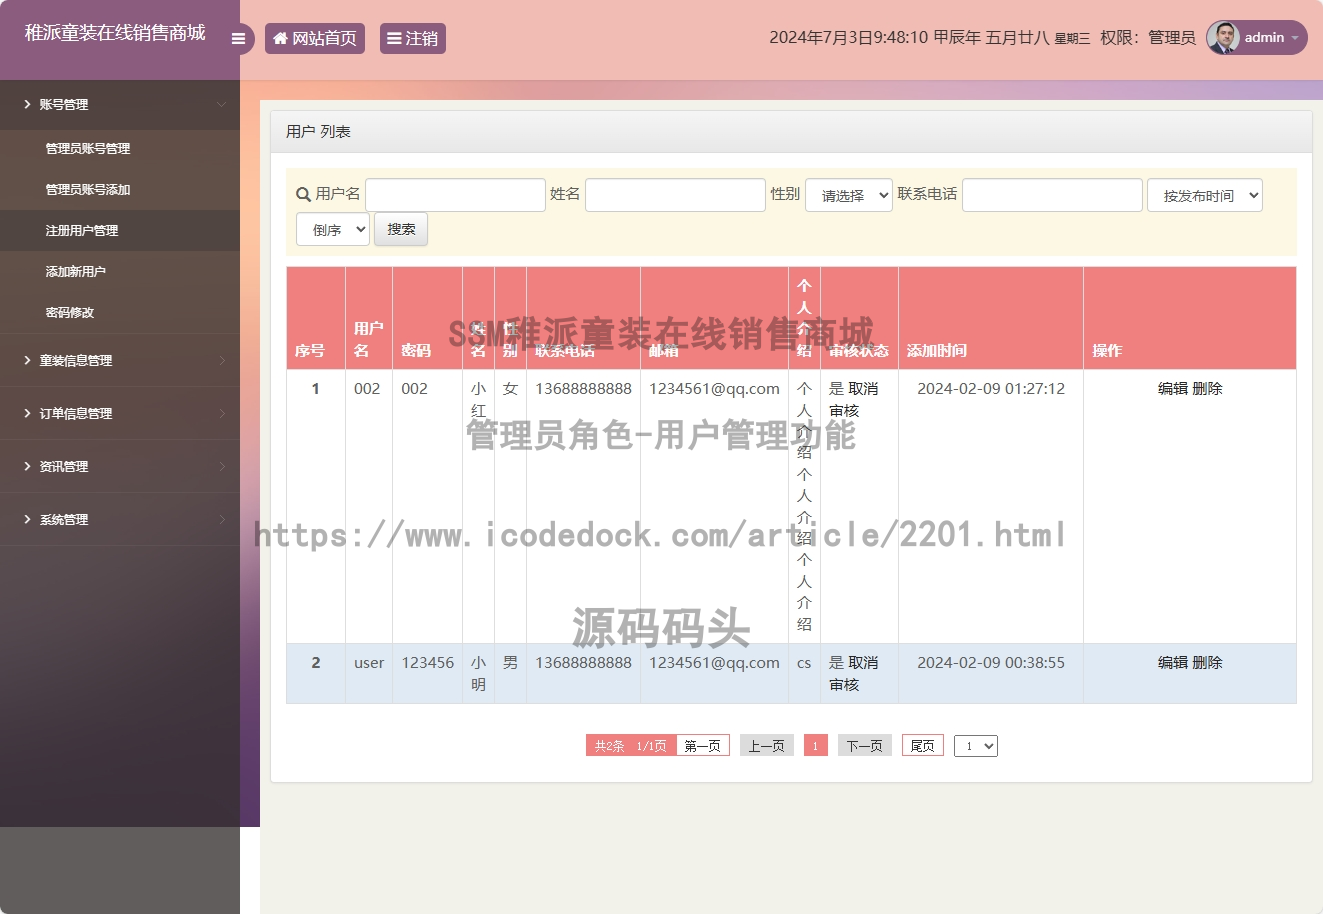1323x914 pixels.
Task: Click timestamp 2024-02-09 01:27:12
Action: 991,388
